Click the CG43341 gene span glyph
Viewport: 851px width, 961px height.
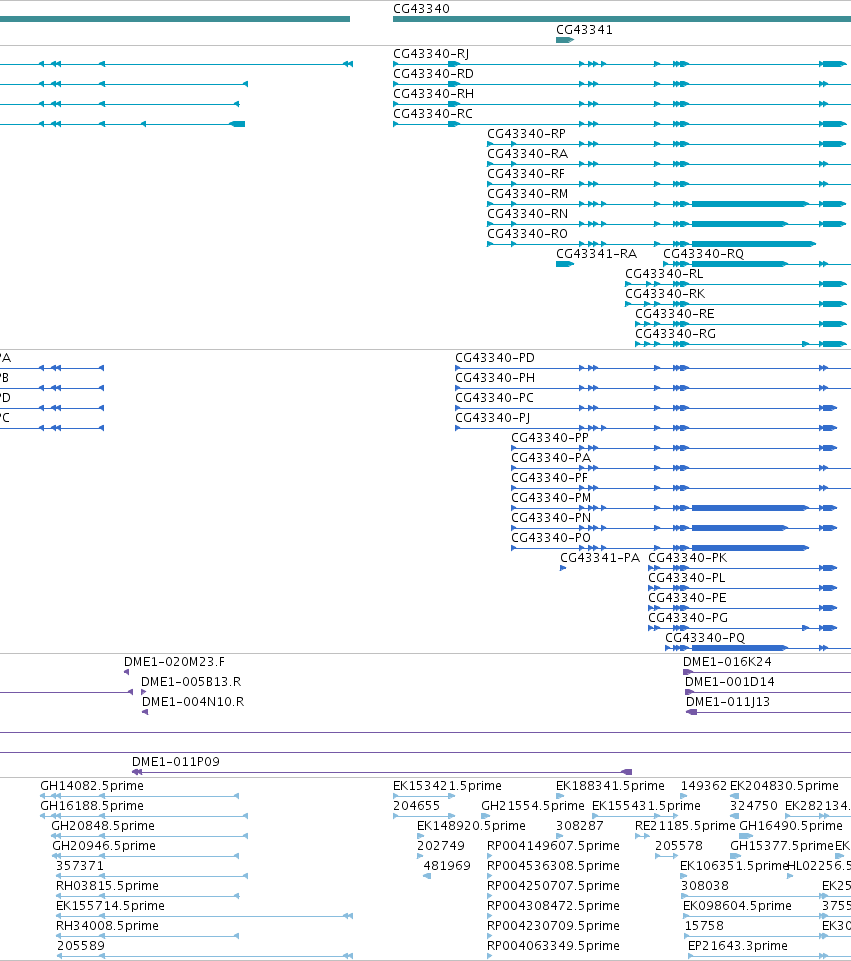tap(565, 40)
